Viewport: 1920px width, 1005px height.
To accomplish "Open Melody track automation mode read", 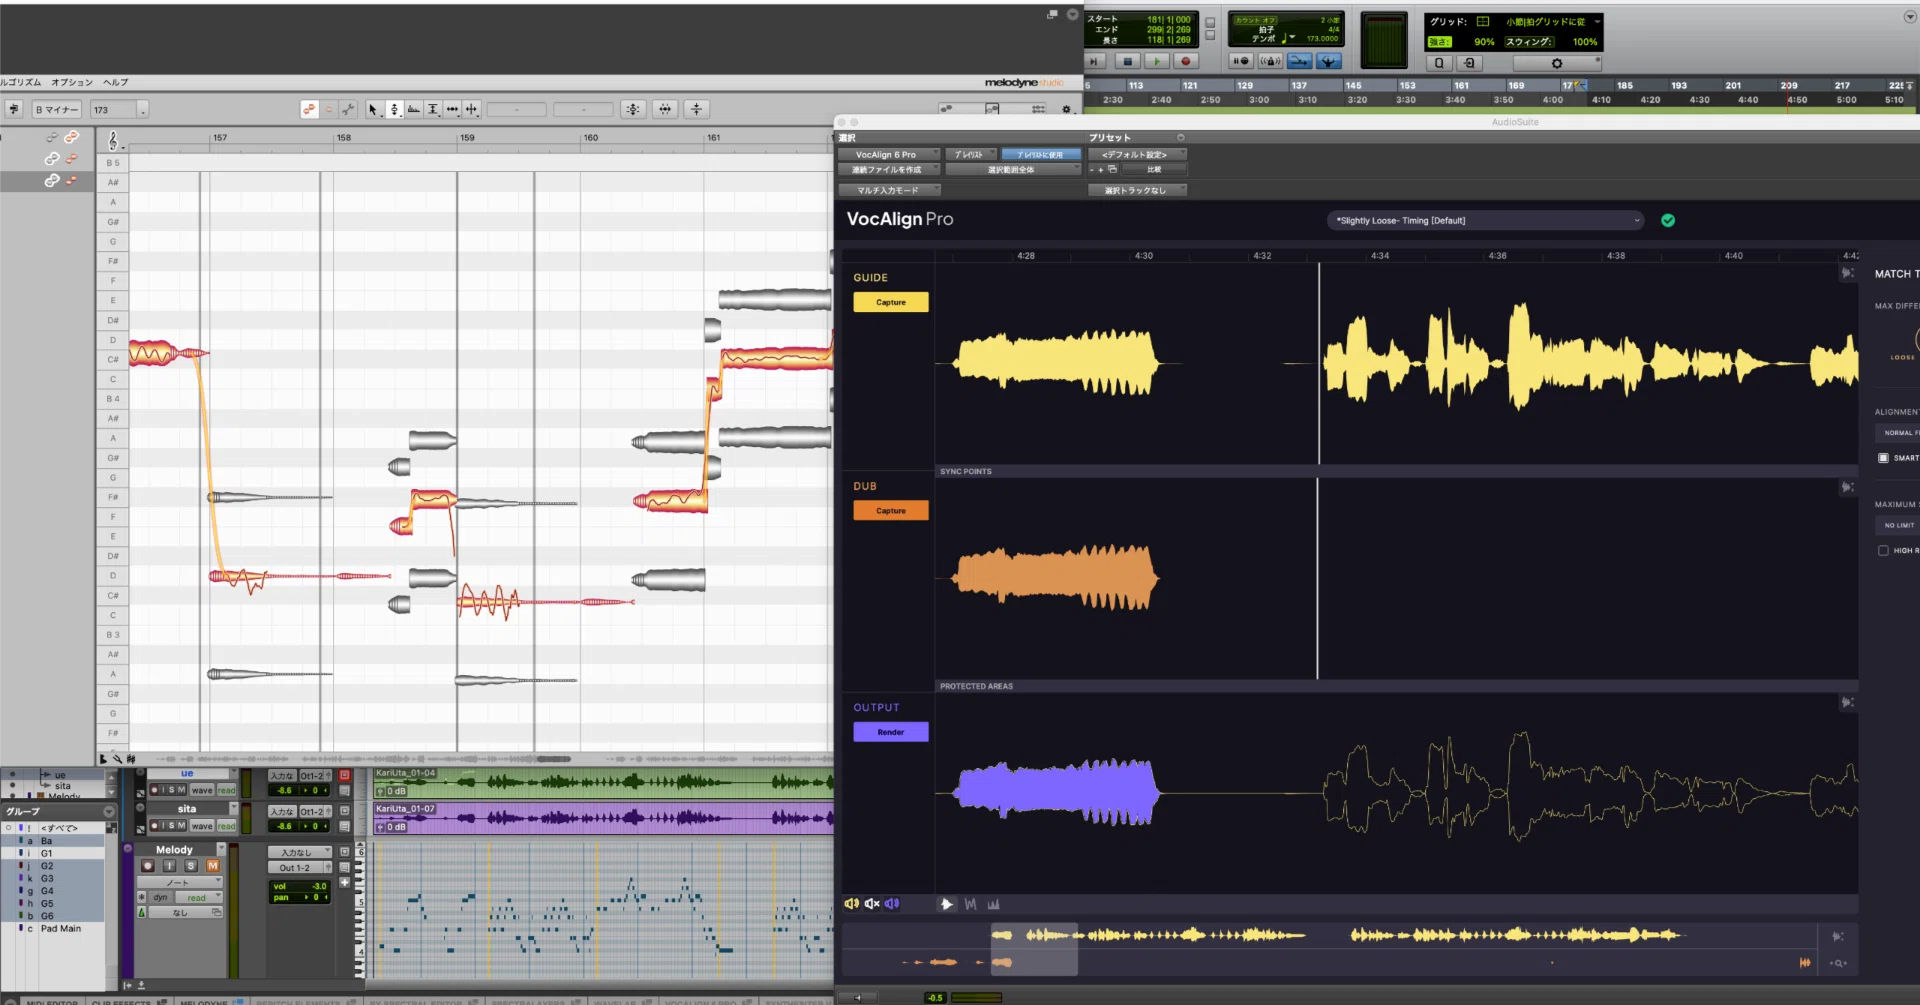I will coord(197,898).
